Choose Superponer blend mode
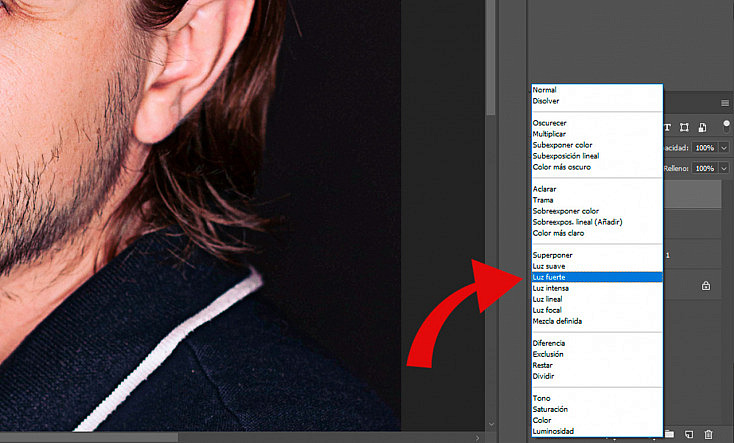Screen dimensions: 734x443 point(597,255)
